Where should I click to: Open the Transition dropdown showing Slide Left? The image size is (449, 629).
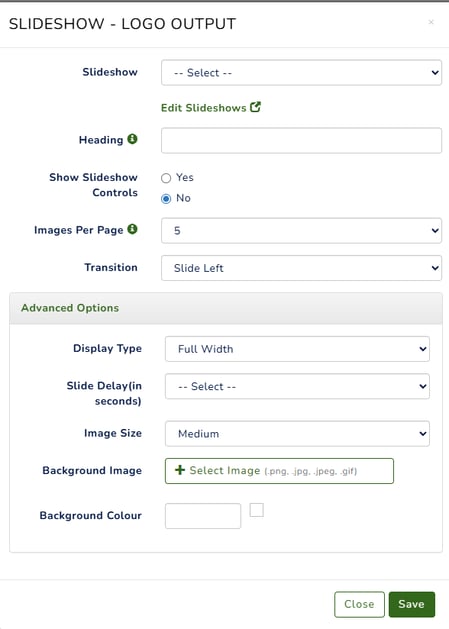(301, 268)
